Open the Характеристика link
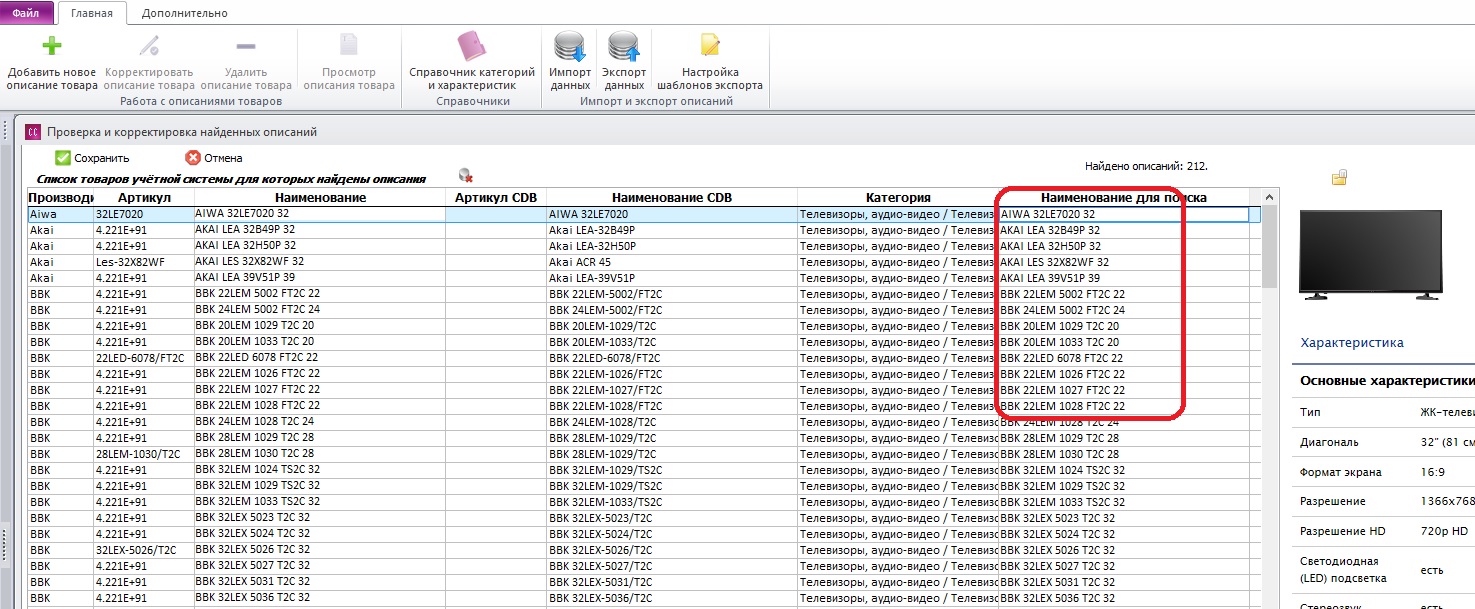The height and width of the screenshot is (609, 1475). pos(1351,342)
